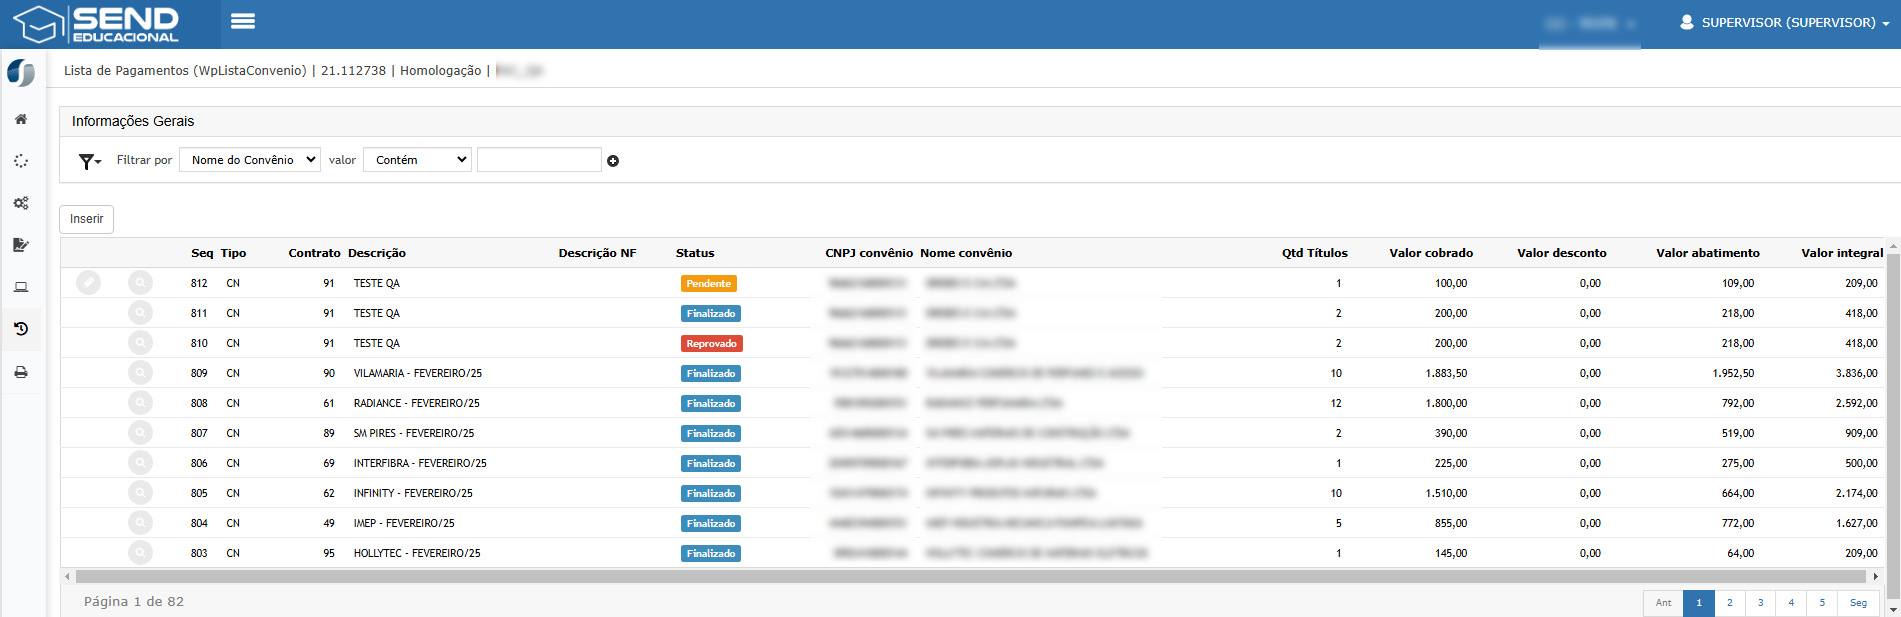Click the edit pencil icon for row 812
This screenshot has width=1901, height=617.
pos(88,283)
